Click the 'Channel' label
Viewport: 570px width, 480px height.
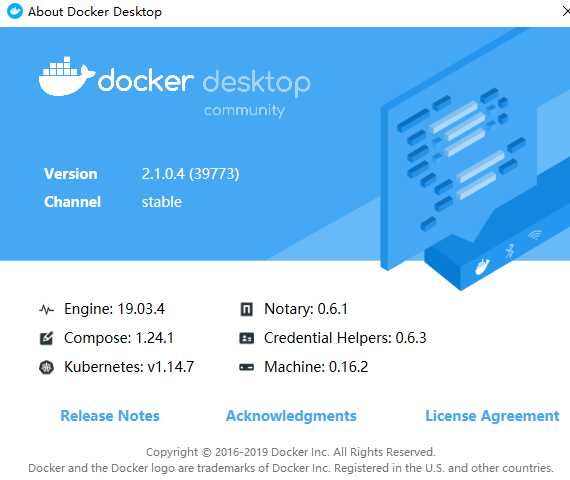(x=72, y=202)
